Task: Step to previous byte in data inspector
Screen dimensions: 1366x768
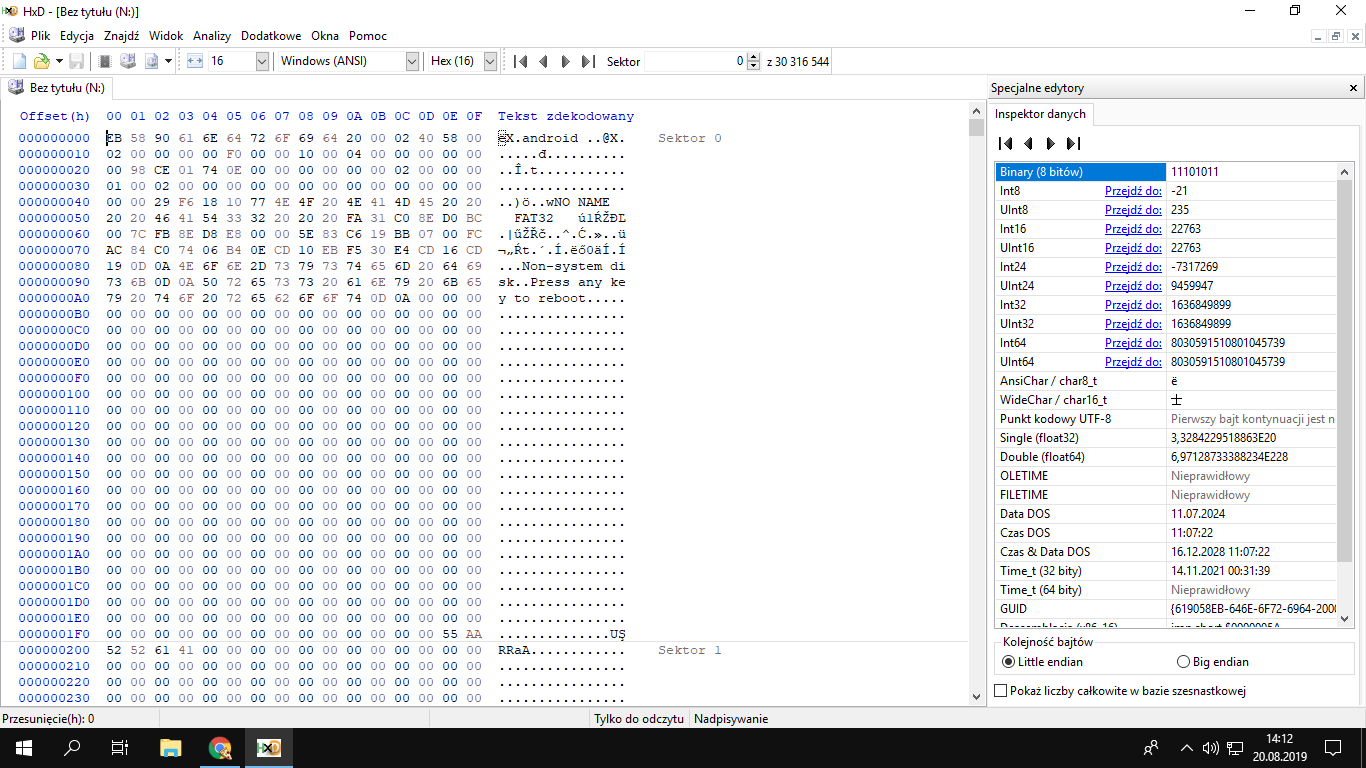Action: 1028,143
